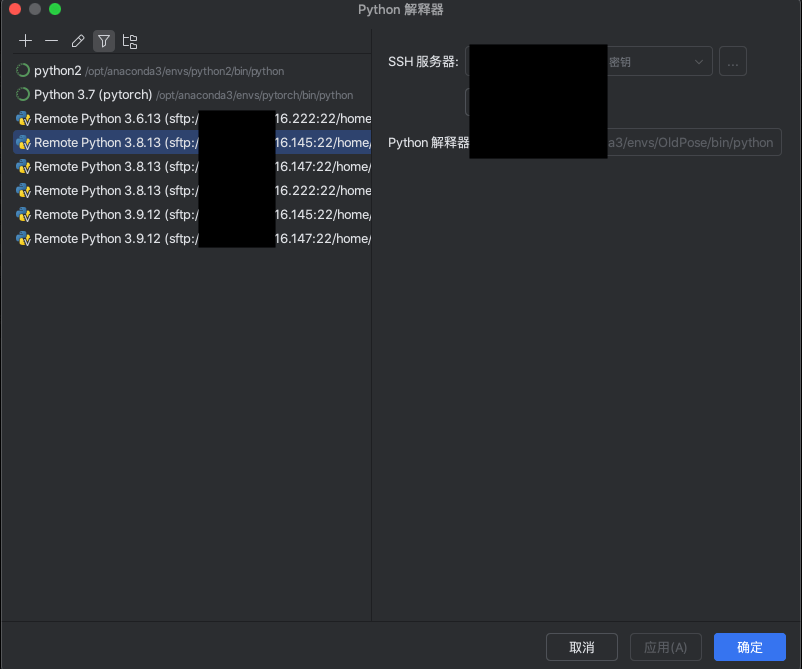Toggle the funnel filter icon in toolbar

pos(104,41)
